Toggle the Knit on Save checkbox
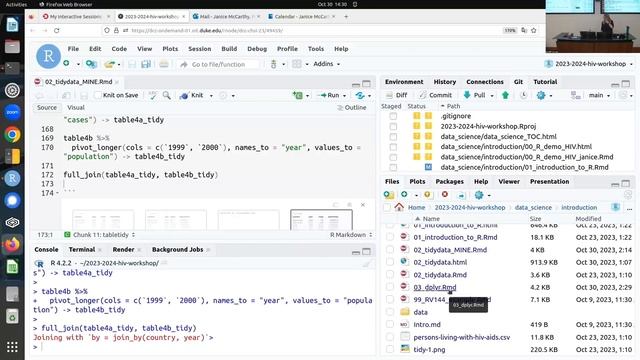The height and width of the screenshot is (360, 640). [x=98, y=95]
